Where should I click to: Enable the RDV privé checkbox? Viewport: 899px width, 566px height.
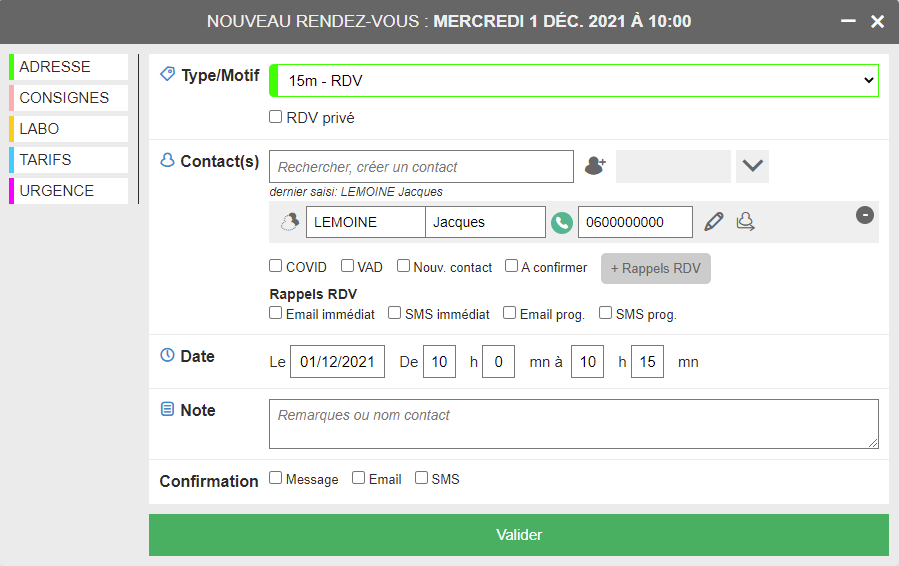coord(276,117)
